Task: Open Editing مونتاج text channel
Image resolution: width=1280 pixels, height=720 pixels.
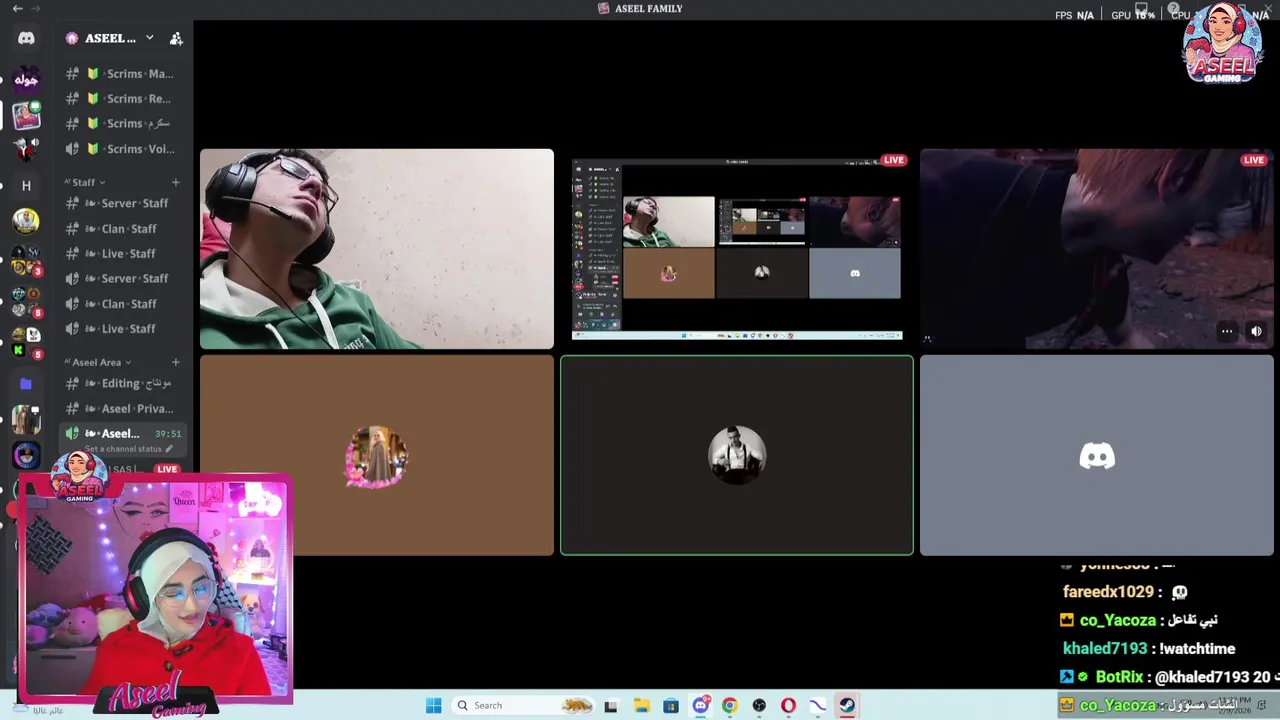Action: point(124,383)
